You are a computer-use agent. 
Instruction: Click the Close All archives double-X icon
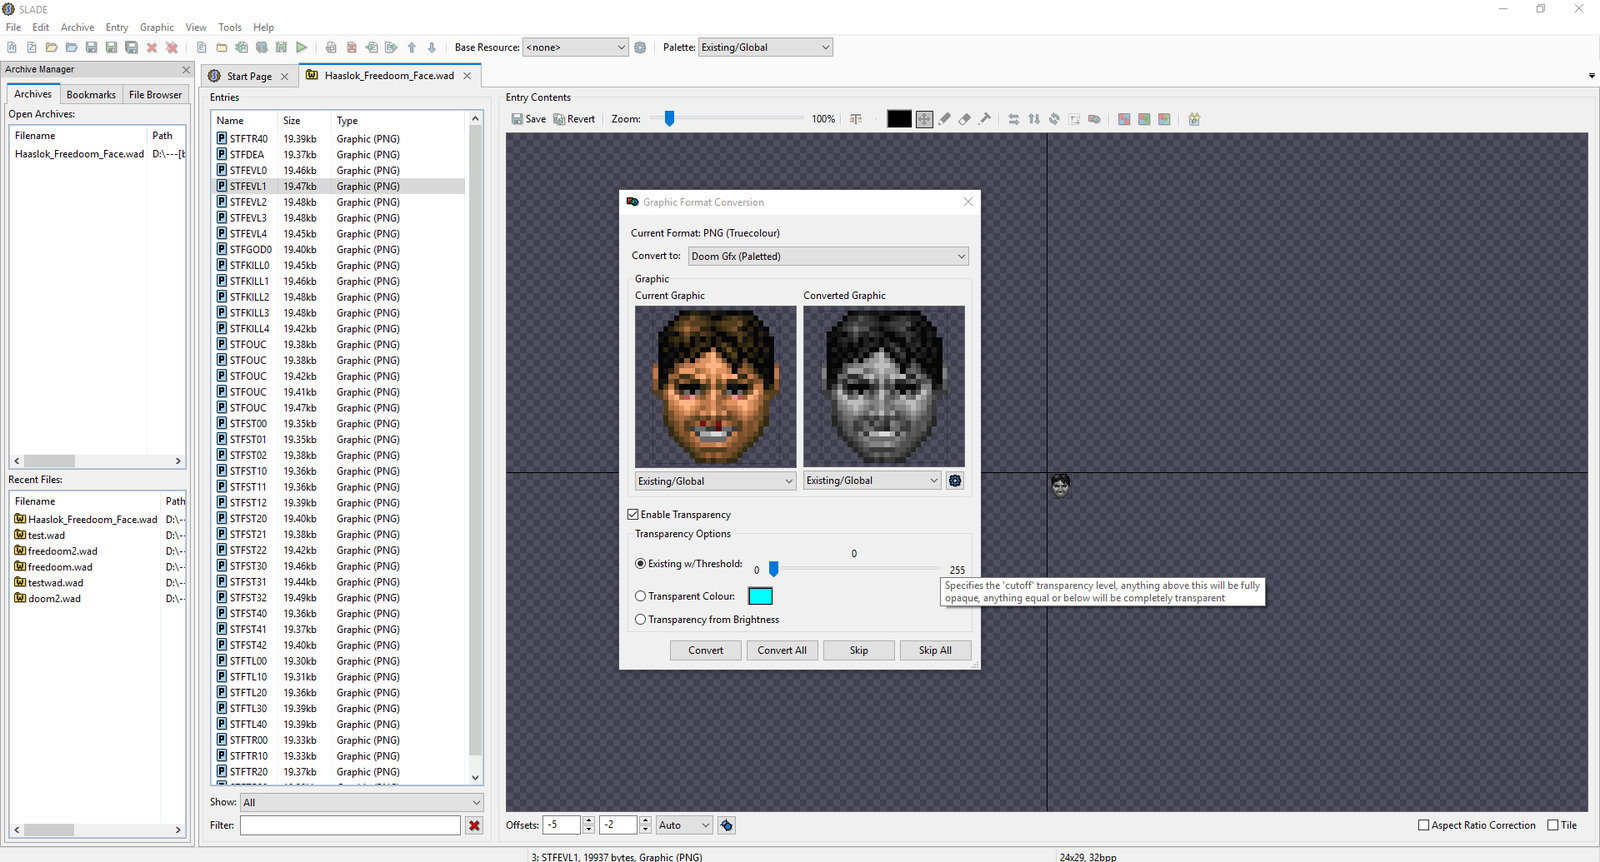coord(172,47)
